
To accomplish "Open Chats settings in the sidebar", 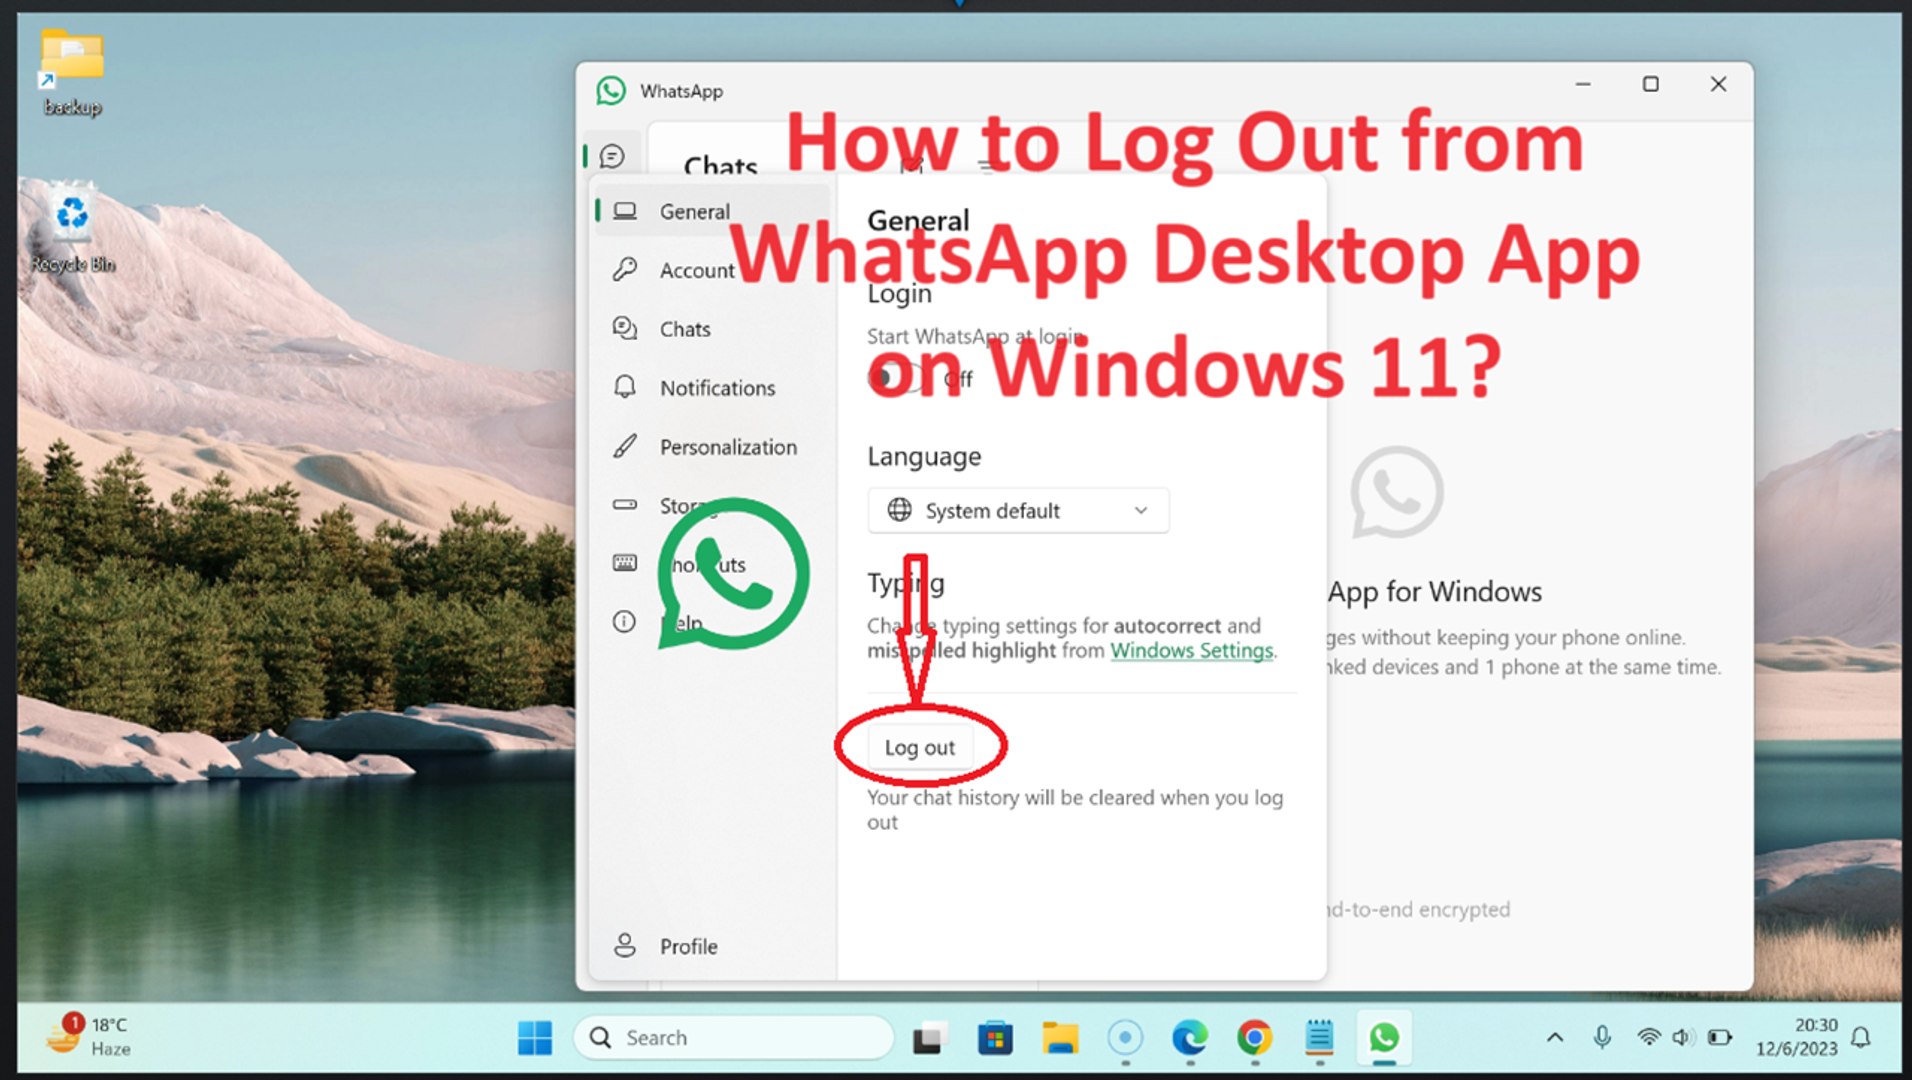I will [713, 329].
